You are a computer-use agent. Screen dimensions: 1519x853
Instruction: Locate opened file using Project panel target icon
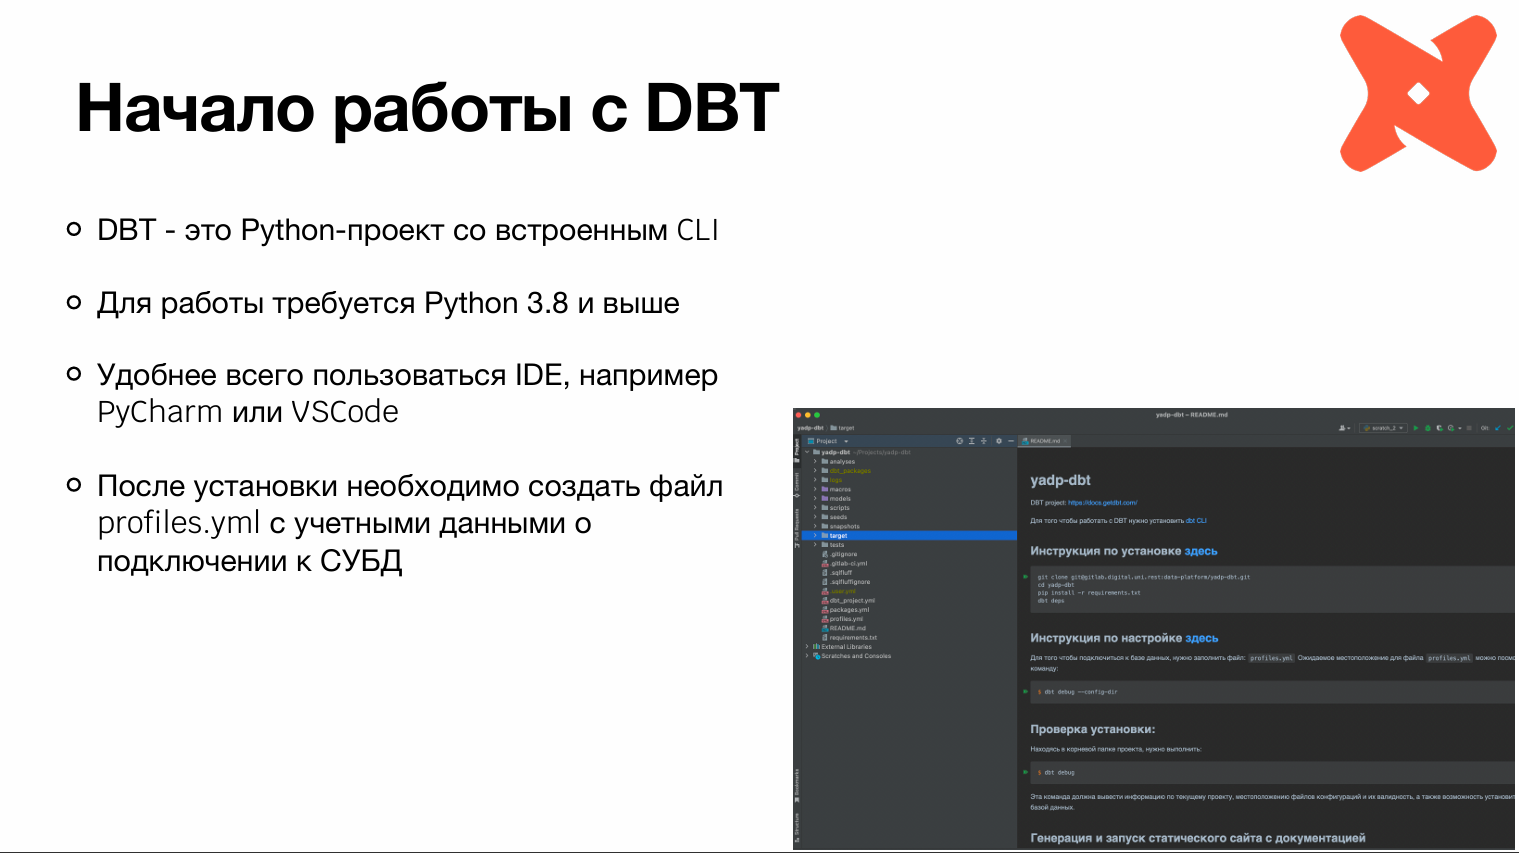point(959,441)
